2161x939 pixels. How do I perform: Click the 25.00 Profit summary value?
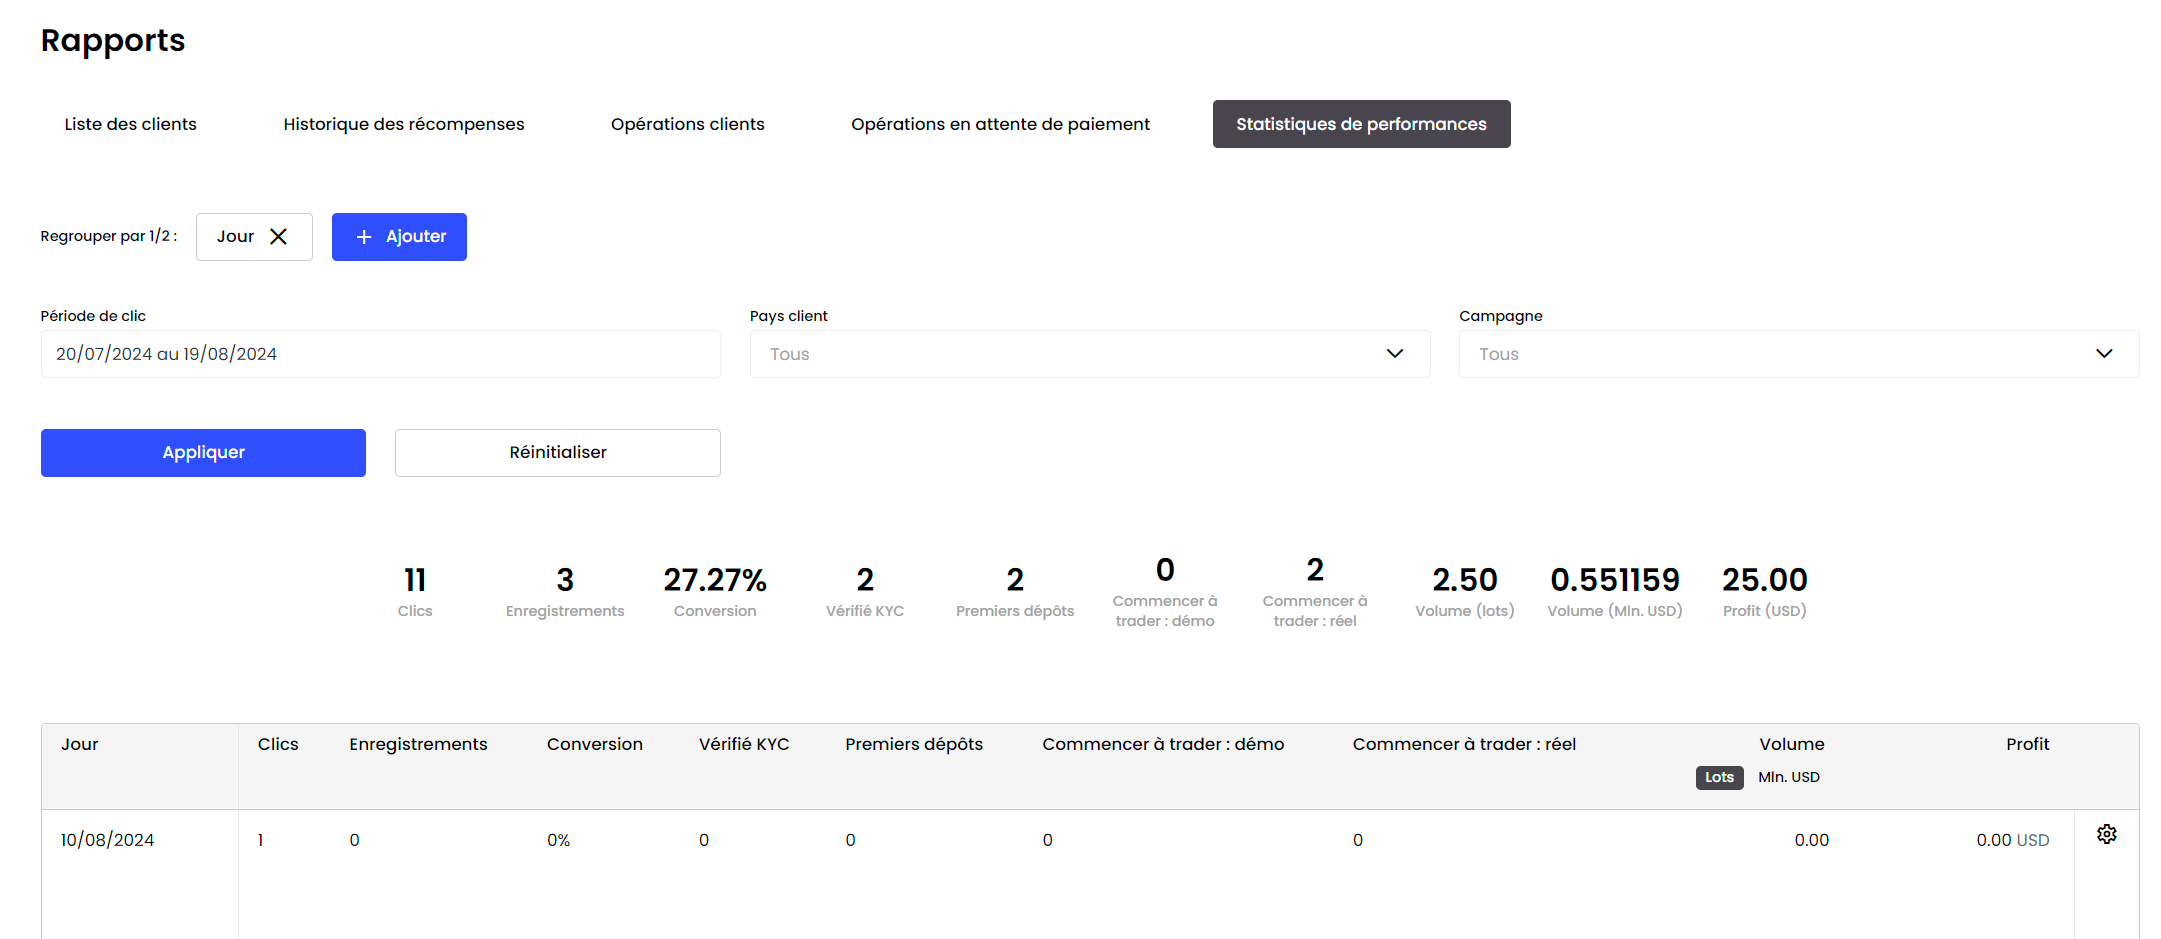pyautogui.click(x=1765, y=580)
